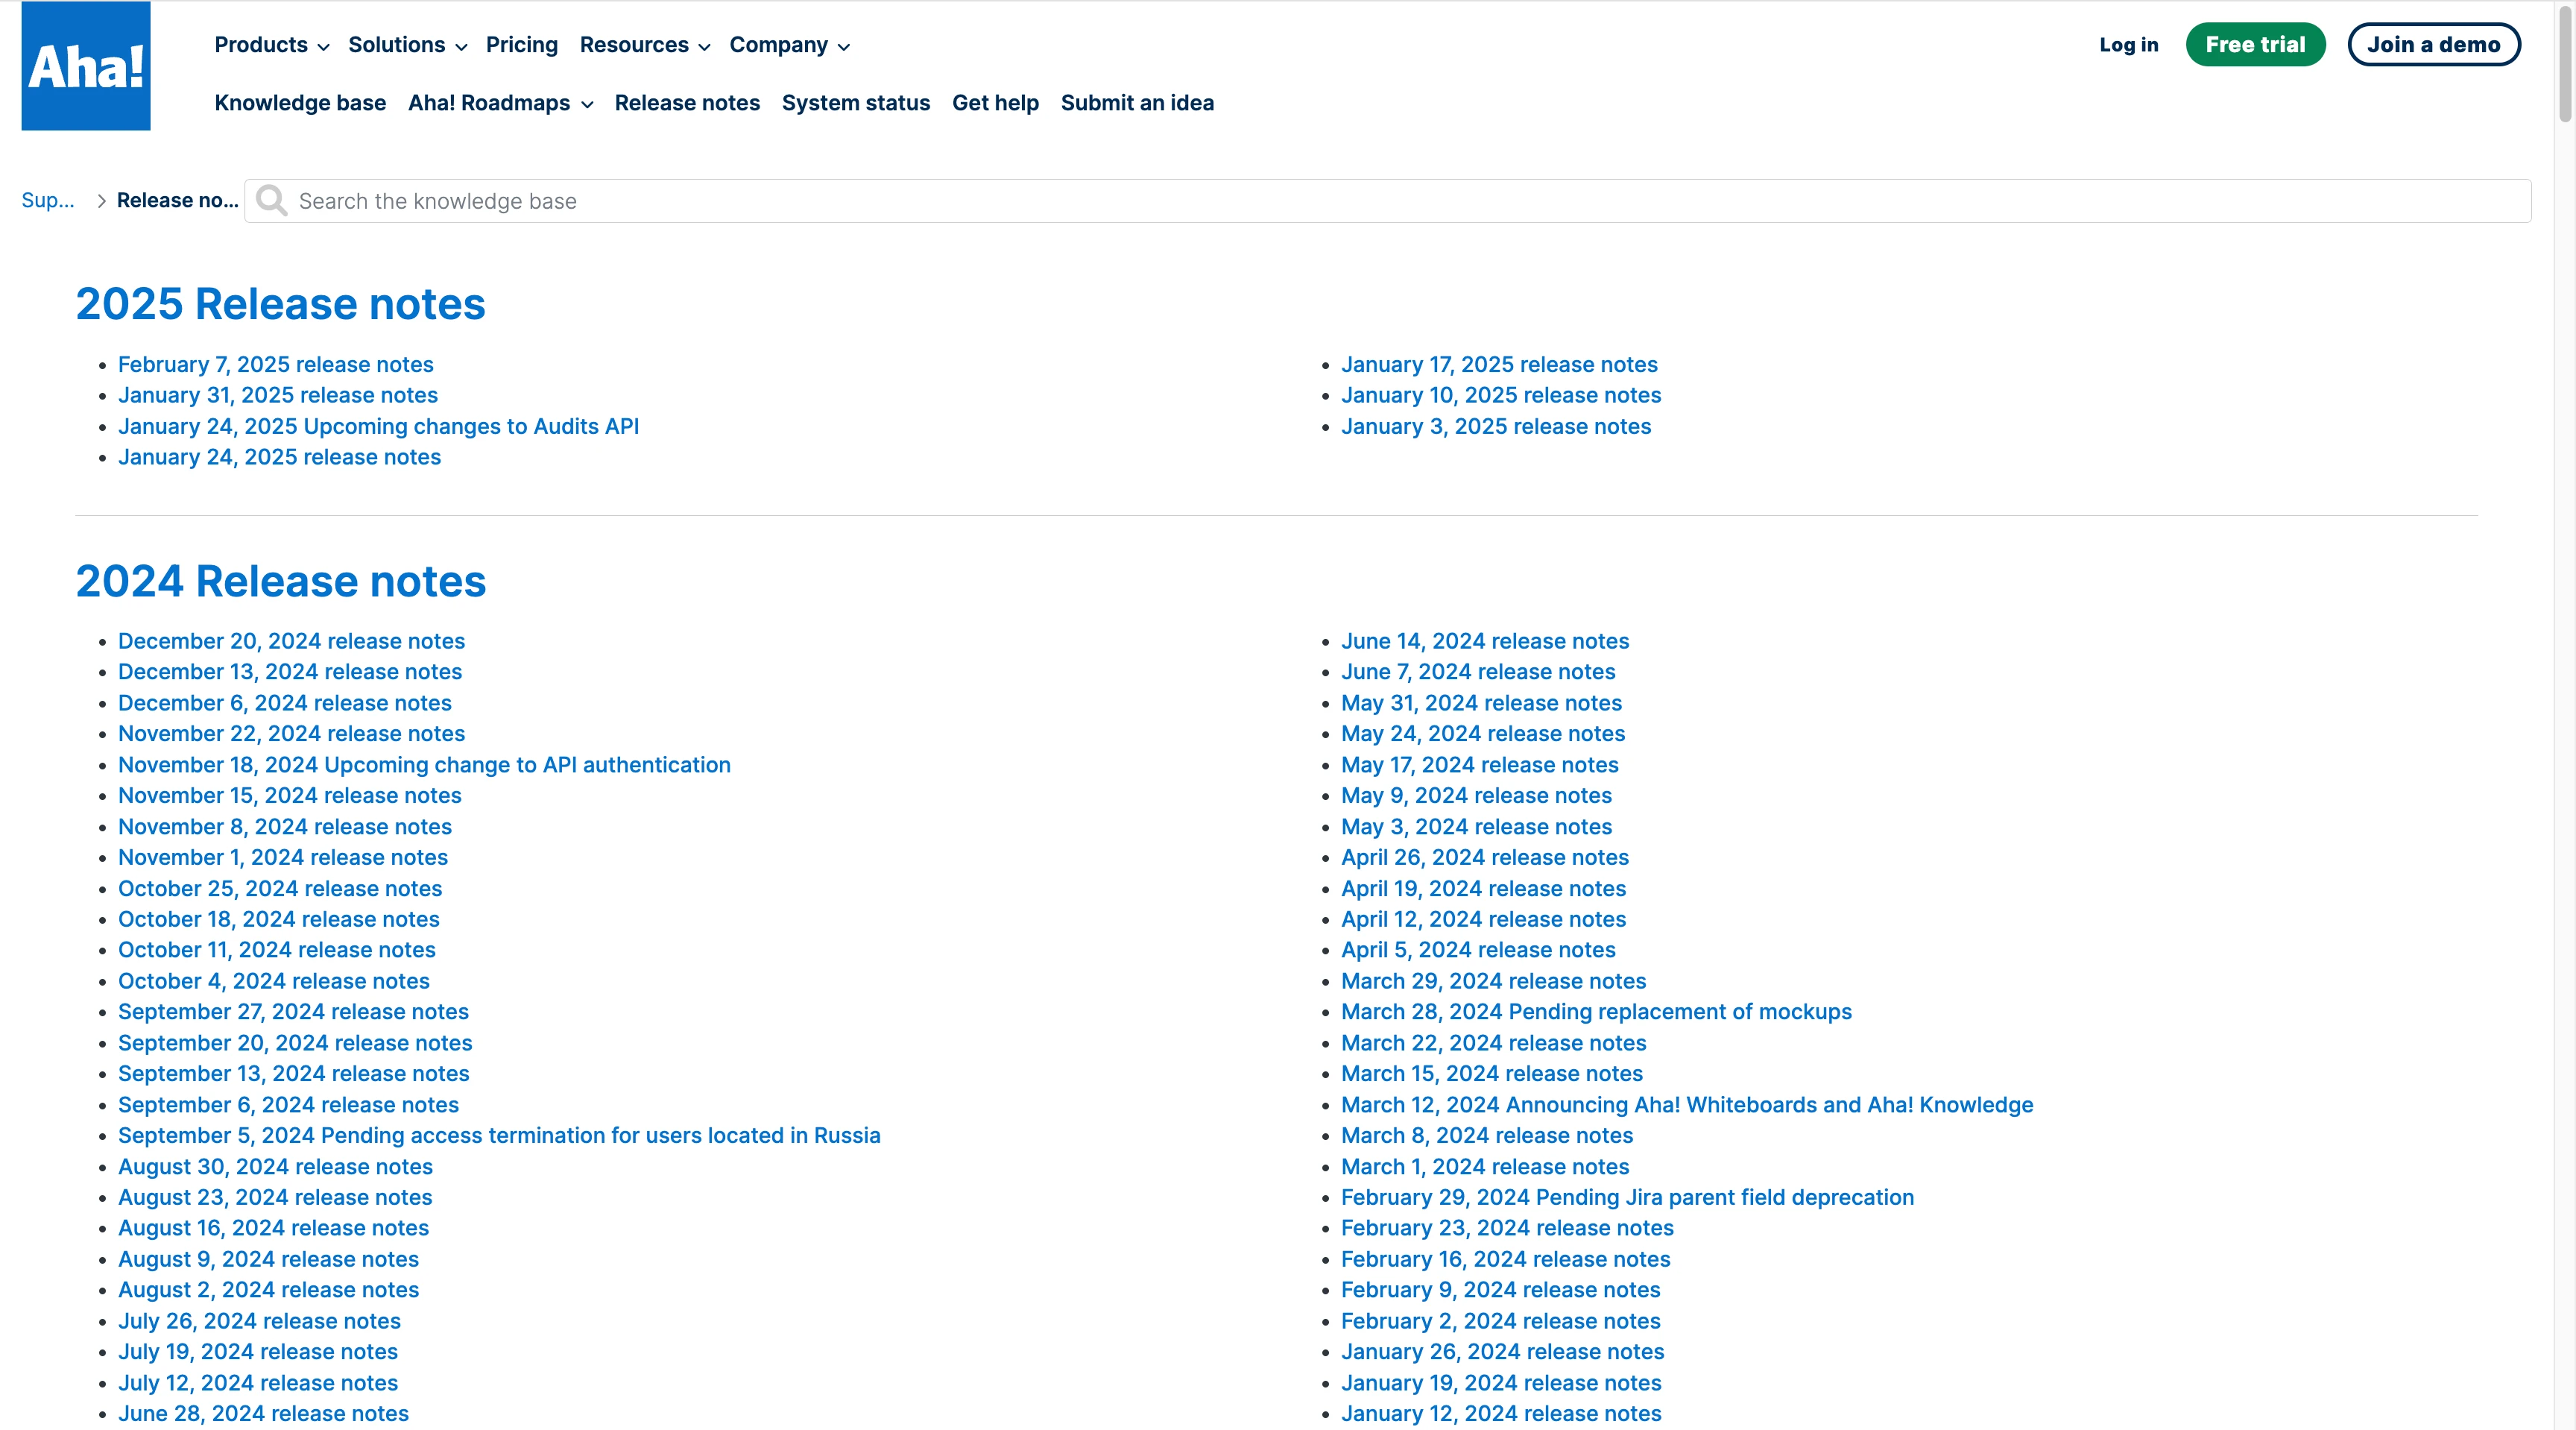Open the Pricing page

pyautogui.click(x=521, y=45)
